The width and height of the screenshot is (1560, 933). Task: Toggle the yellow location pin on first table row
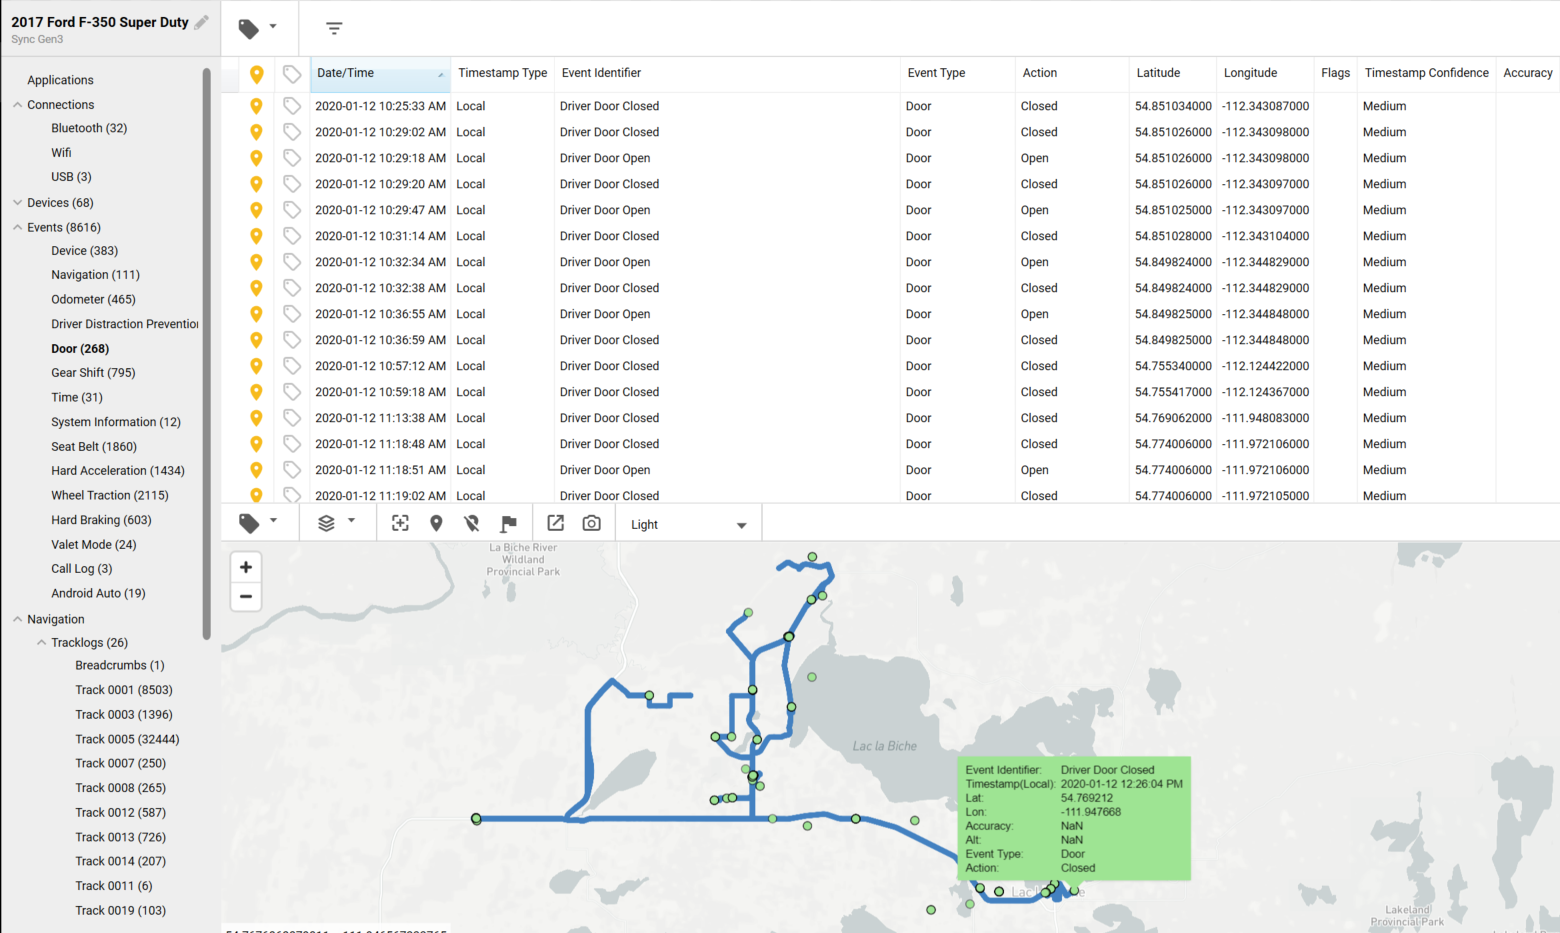pos(256,106)
